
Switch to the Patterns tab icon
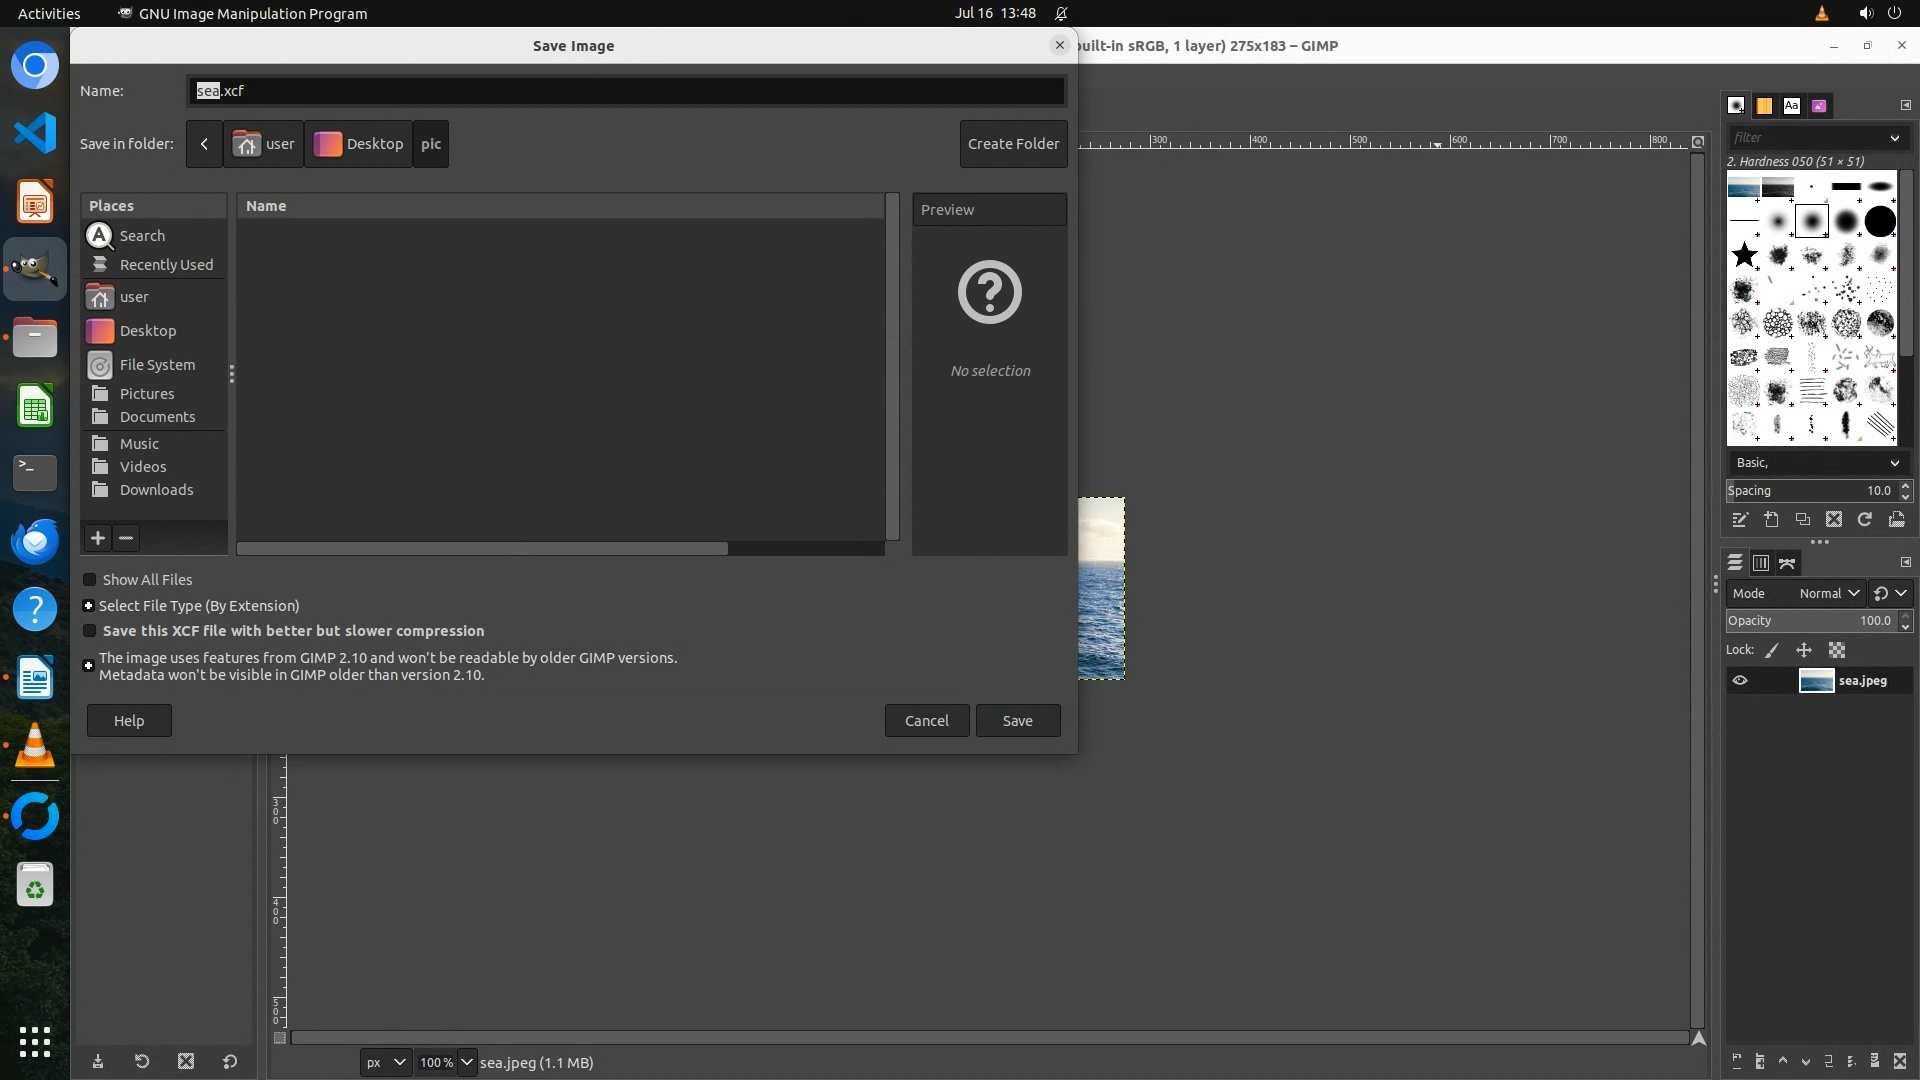click(1764, 106)
